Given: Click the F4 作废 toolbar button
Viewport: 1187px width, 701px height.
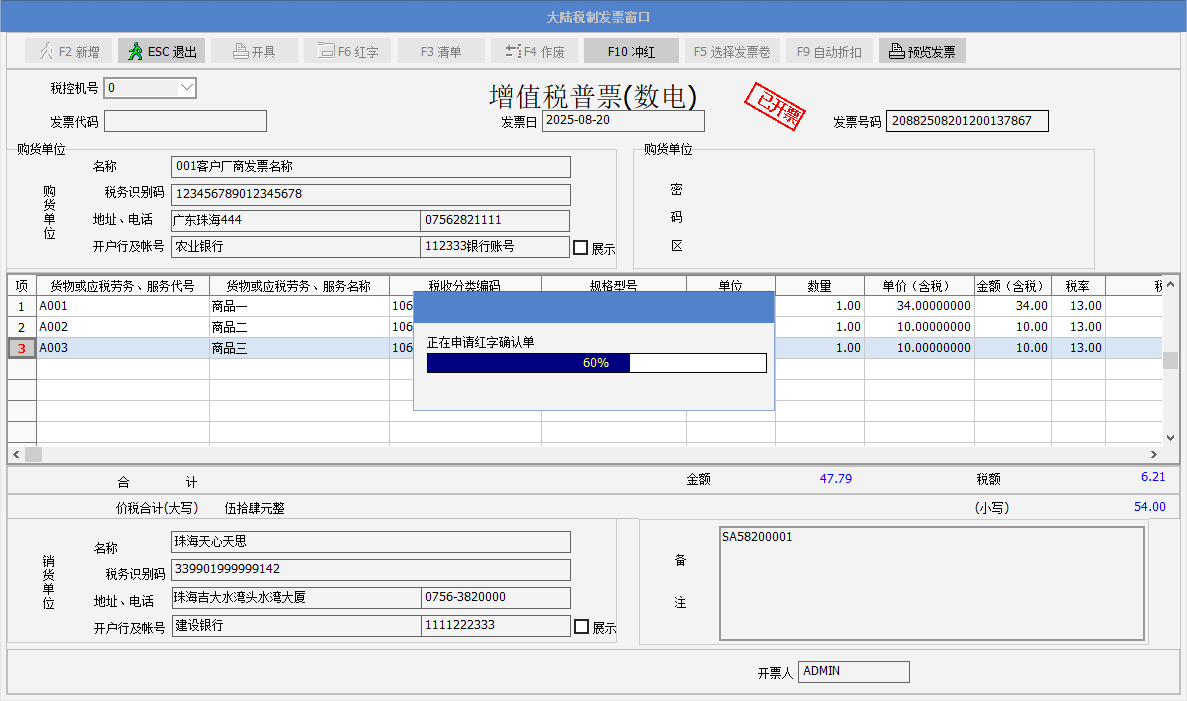Looking at the screenshot, I should click(534, 51).
